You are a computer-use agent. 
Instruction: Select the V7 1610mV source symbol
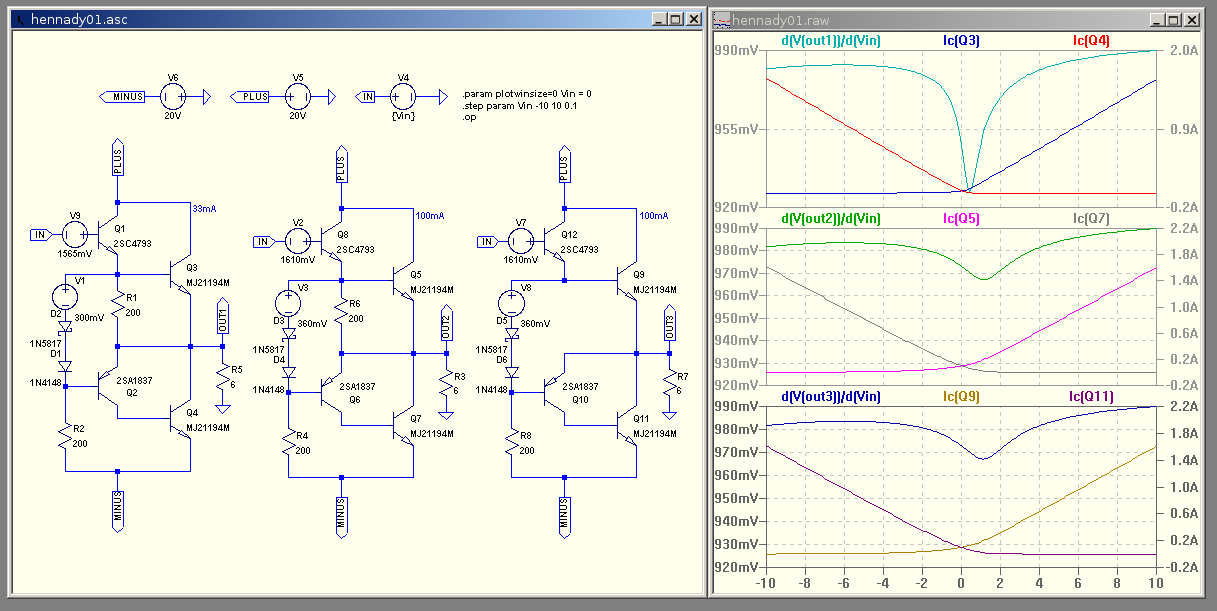pos(522,241)
